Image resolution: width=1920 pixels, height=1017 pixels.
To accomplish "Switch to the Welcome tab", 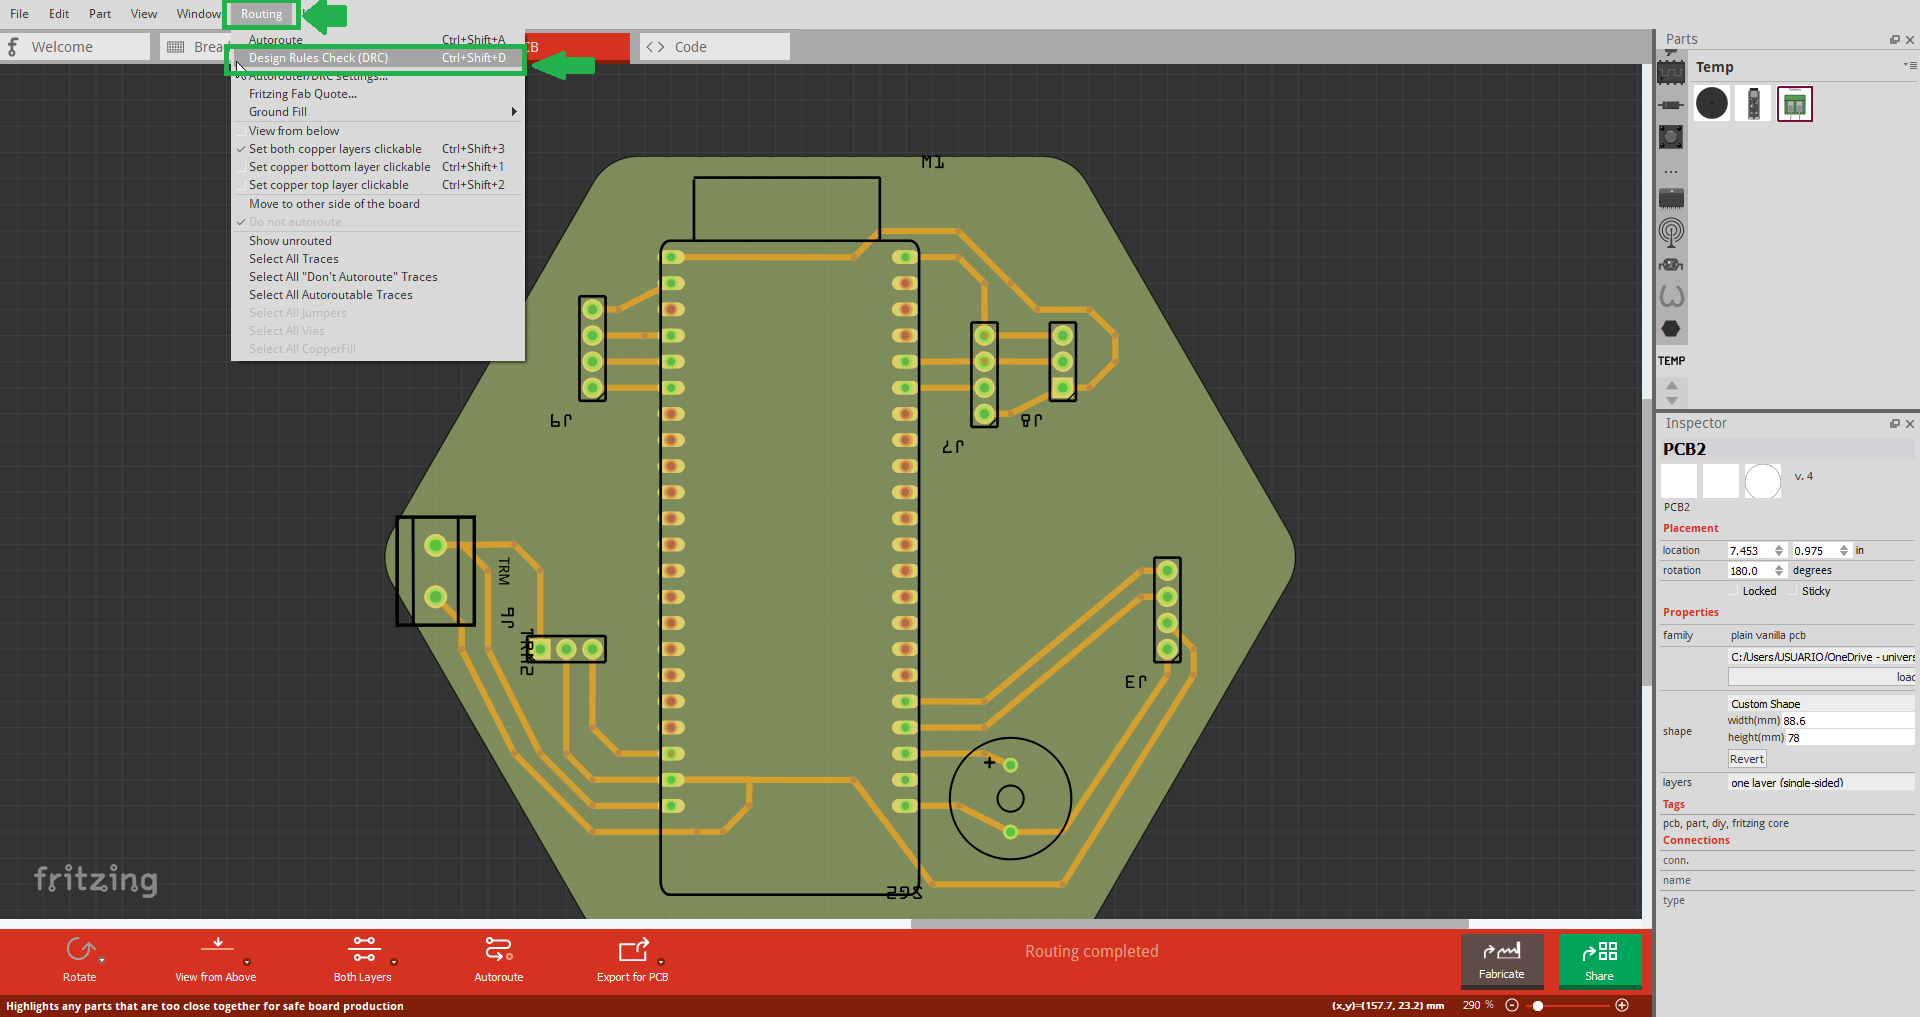I will point(75,47).
